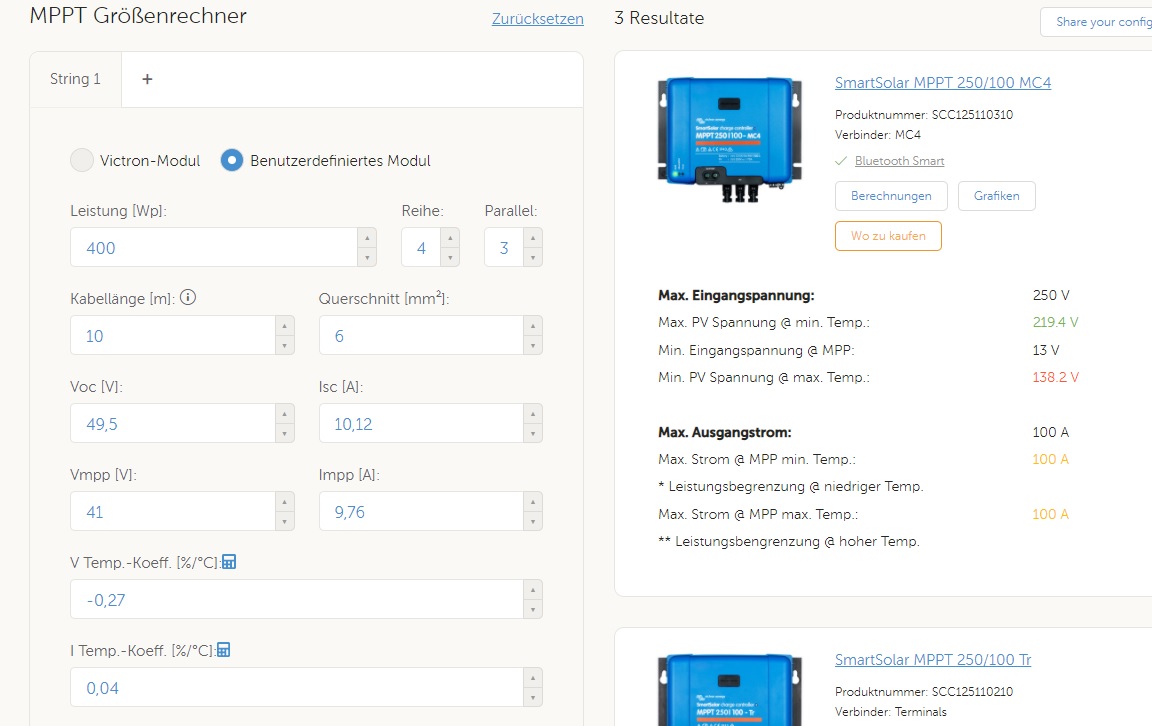Increase the Voc [V] value

[285, 414]
